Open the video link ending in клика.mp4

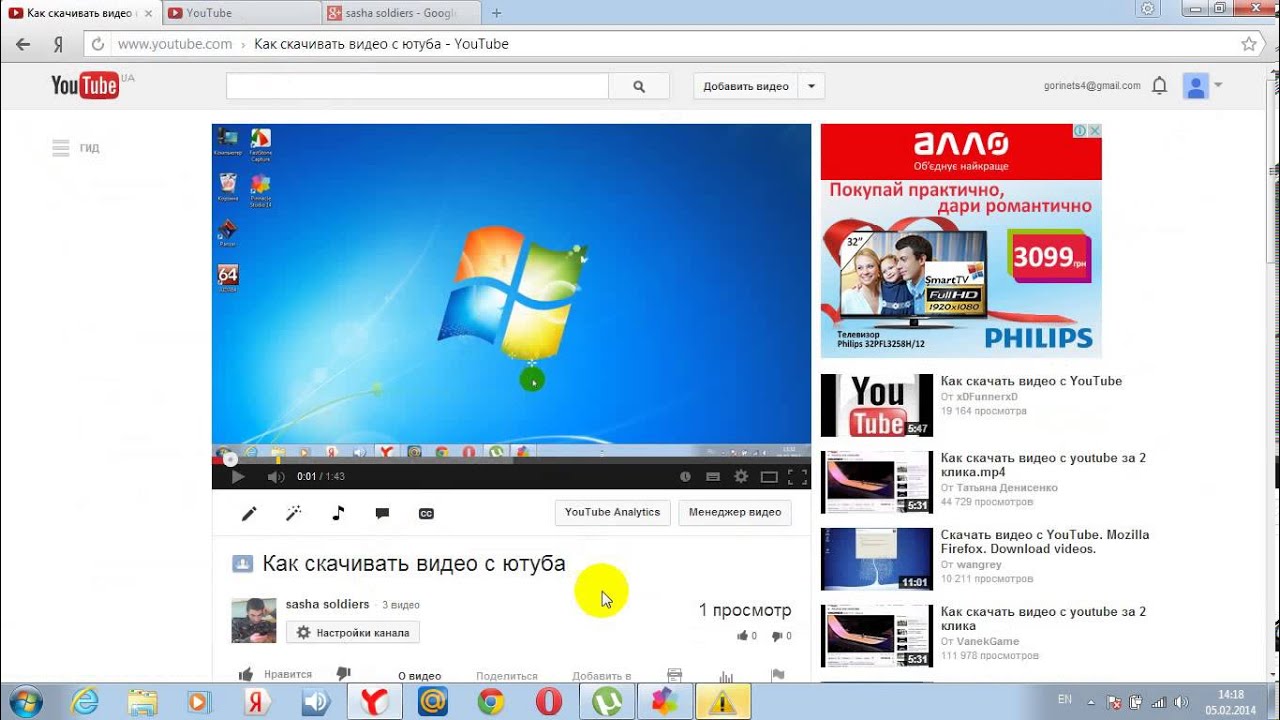(1043, 465)
